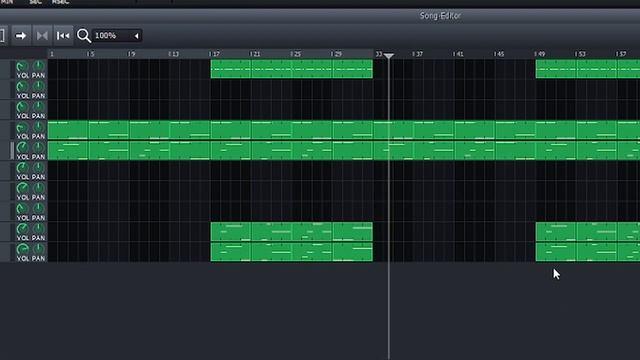Click the VOL knob of the tenth track
This screenshot has width=640, height=360.
pos(22,249)
